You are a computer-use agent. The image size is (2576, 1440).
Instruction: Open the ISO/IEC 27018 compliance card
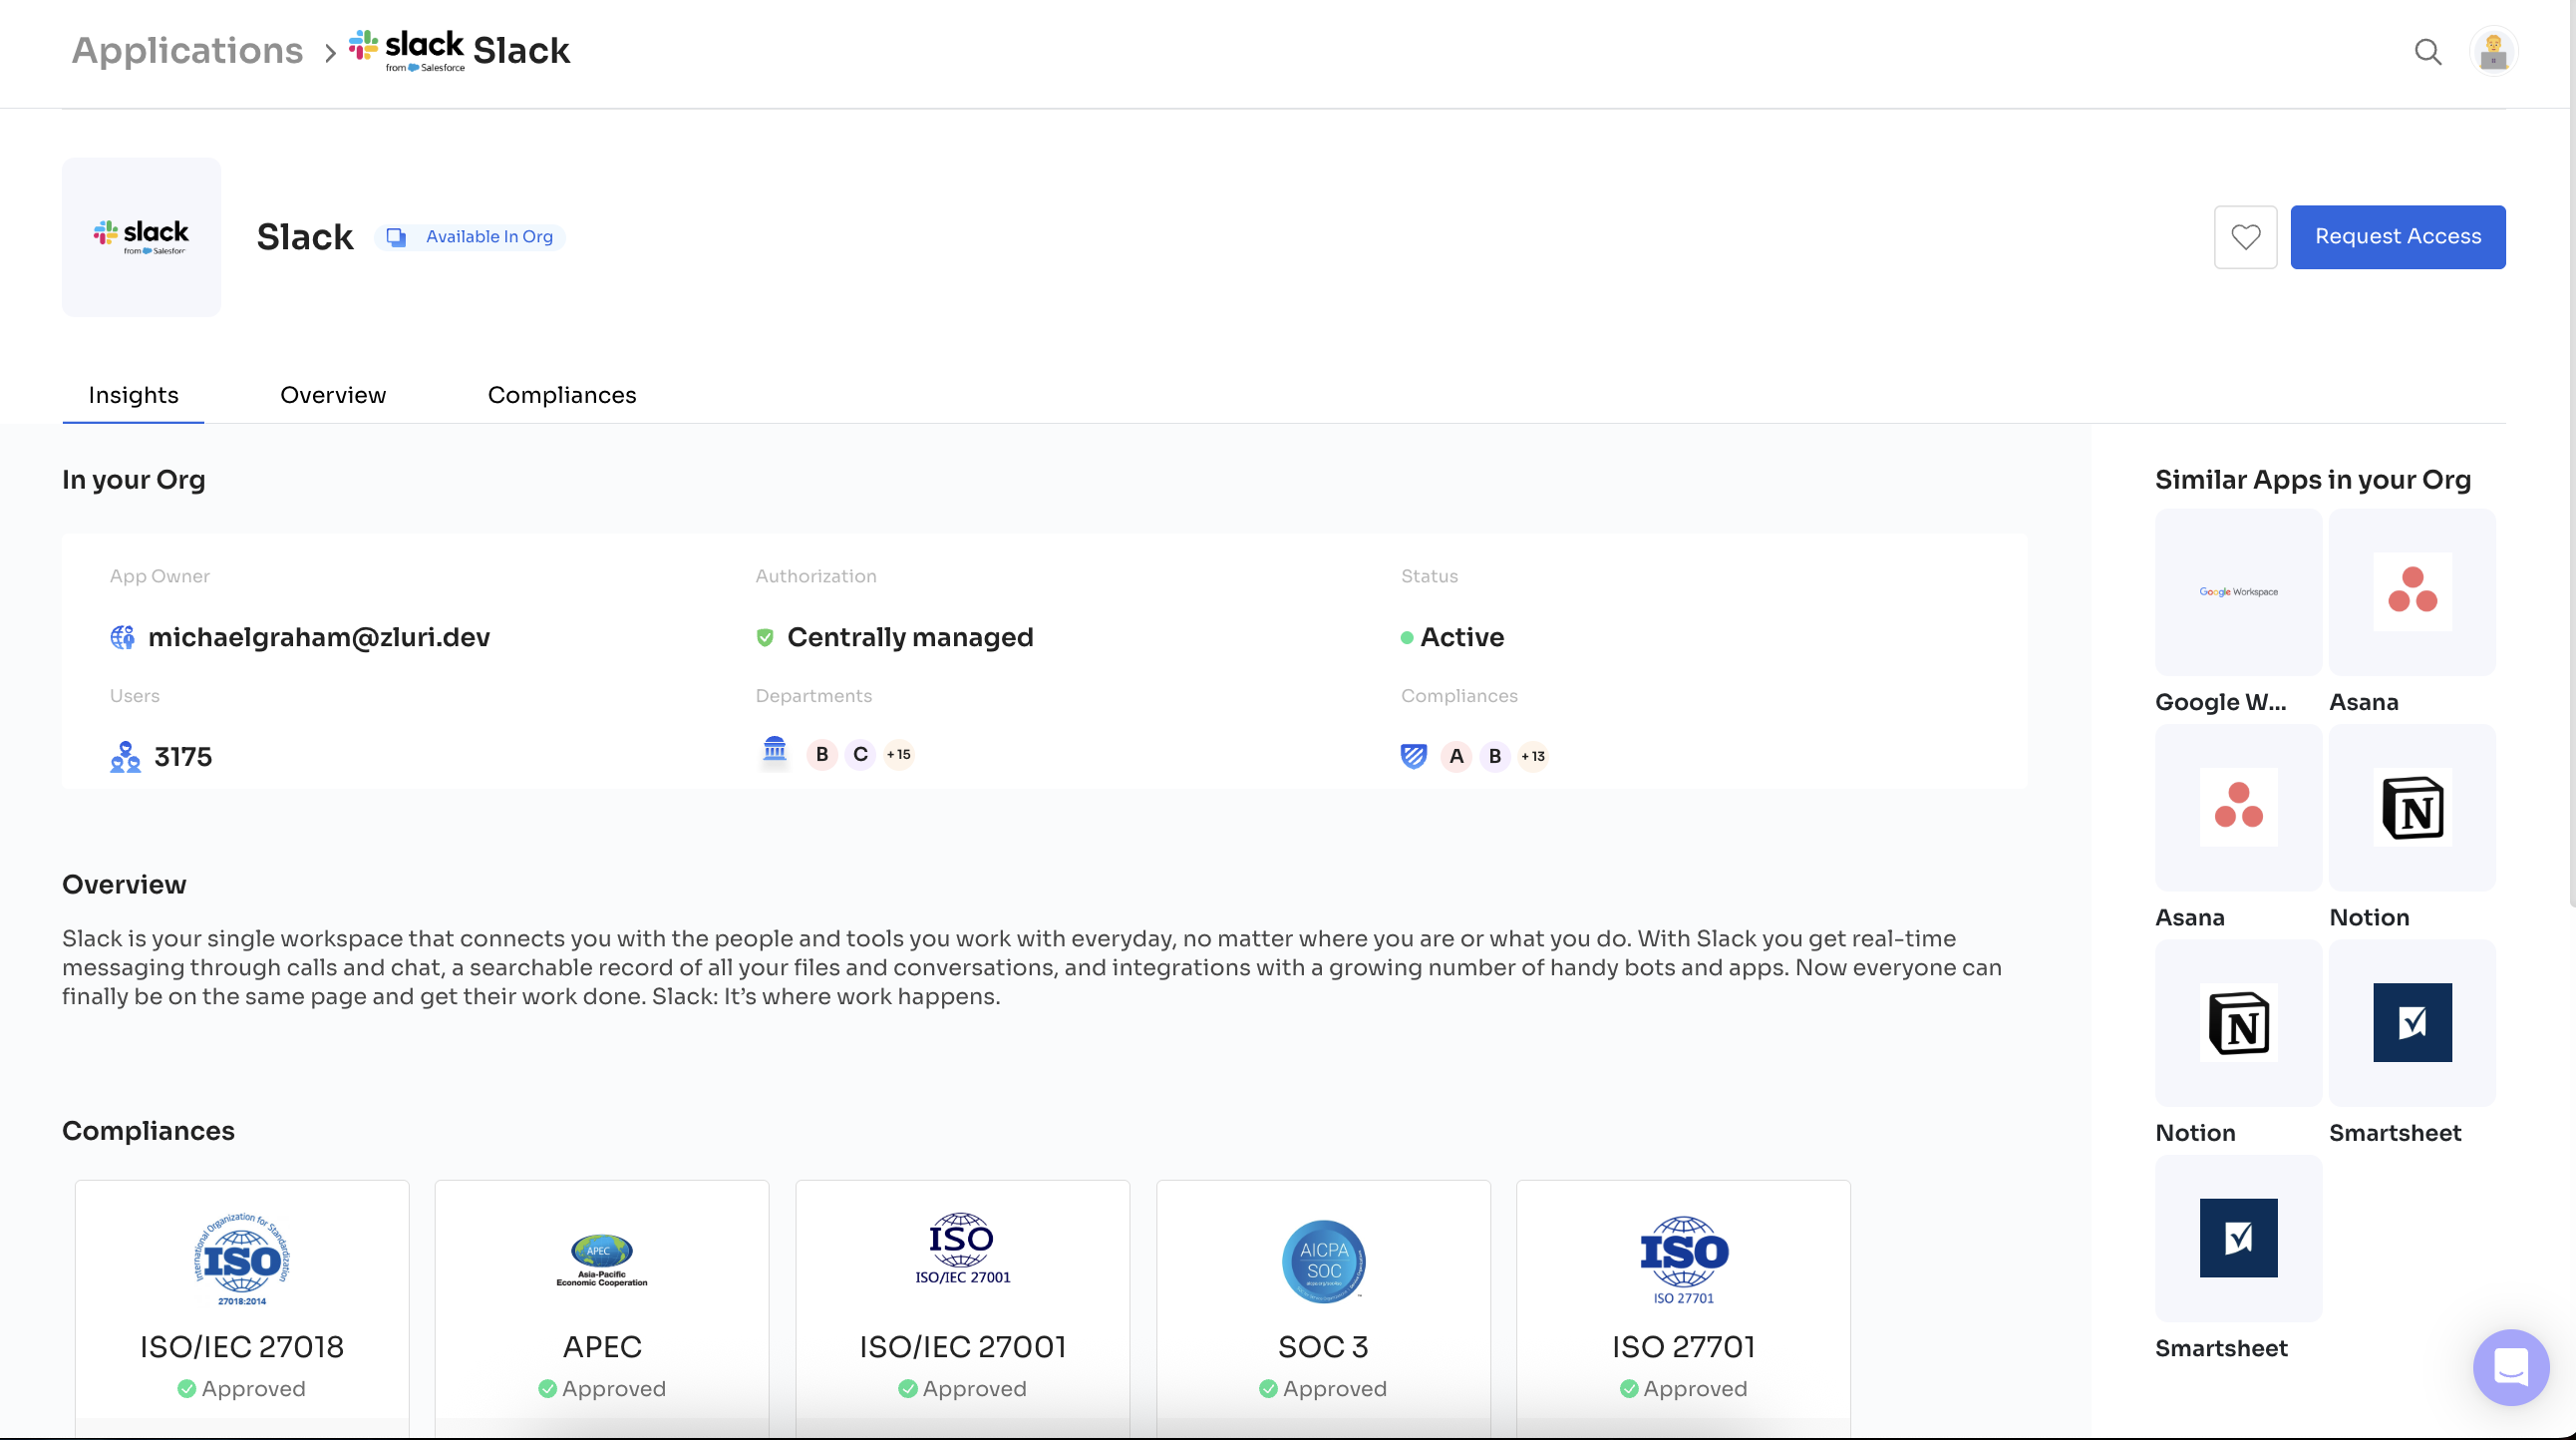coord(242,1308)
